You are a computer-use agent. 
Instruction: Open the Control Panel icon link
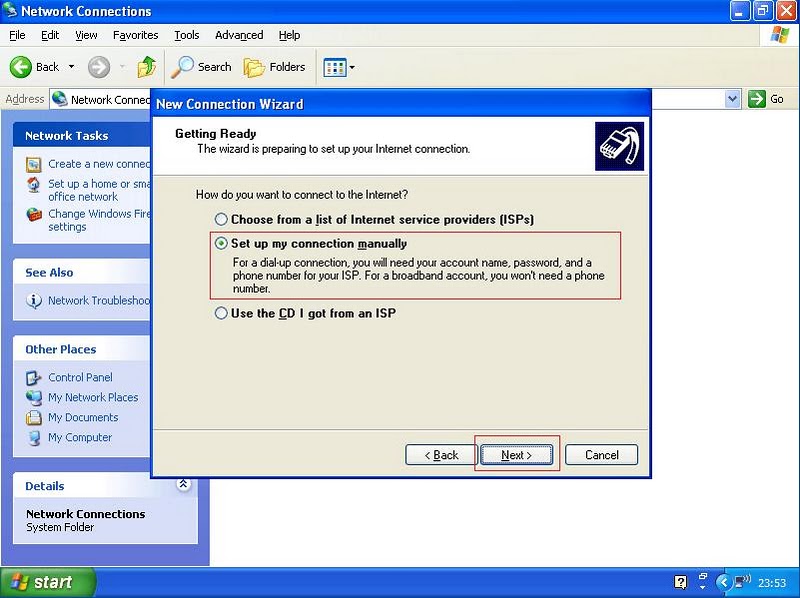click(34, 378)
